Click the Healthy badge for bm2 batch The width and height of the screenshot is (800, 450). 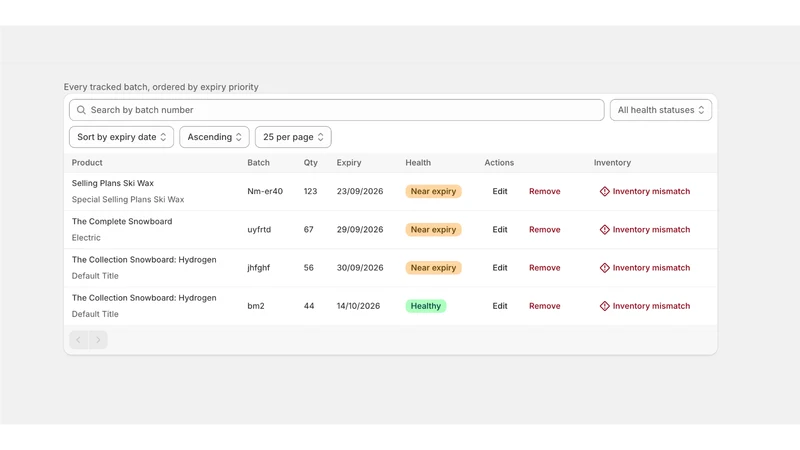pyautogui.click(x=426, y=306)
